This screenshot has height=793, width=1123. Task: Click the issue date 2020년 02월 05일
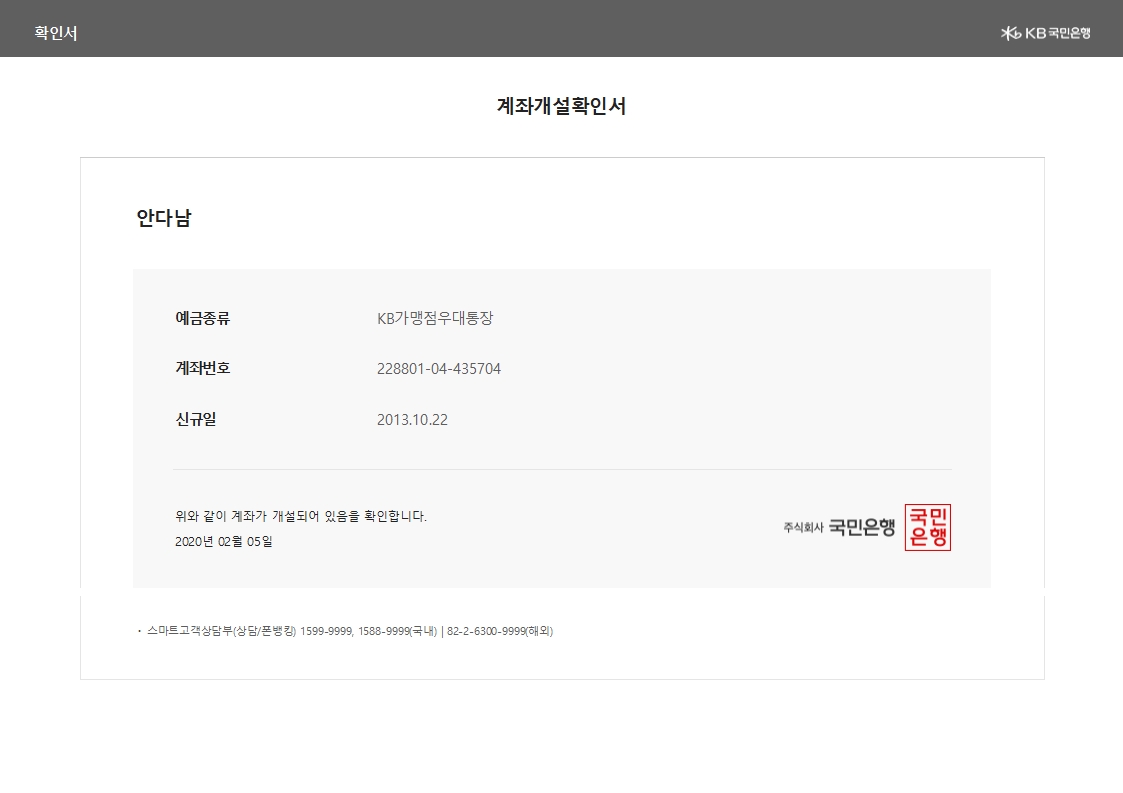pos(223,542)
